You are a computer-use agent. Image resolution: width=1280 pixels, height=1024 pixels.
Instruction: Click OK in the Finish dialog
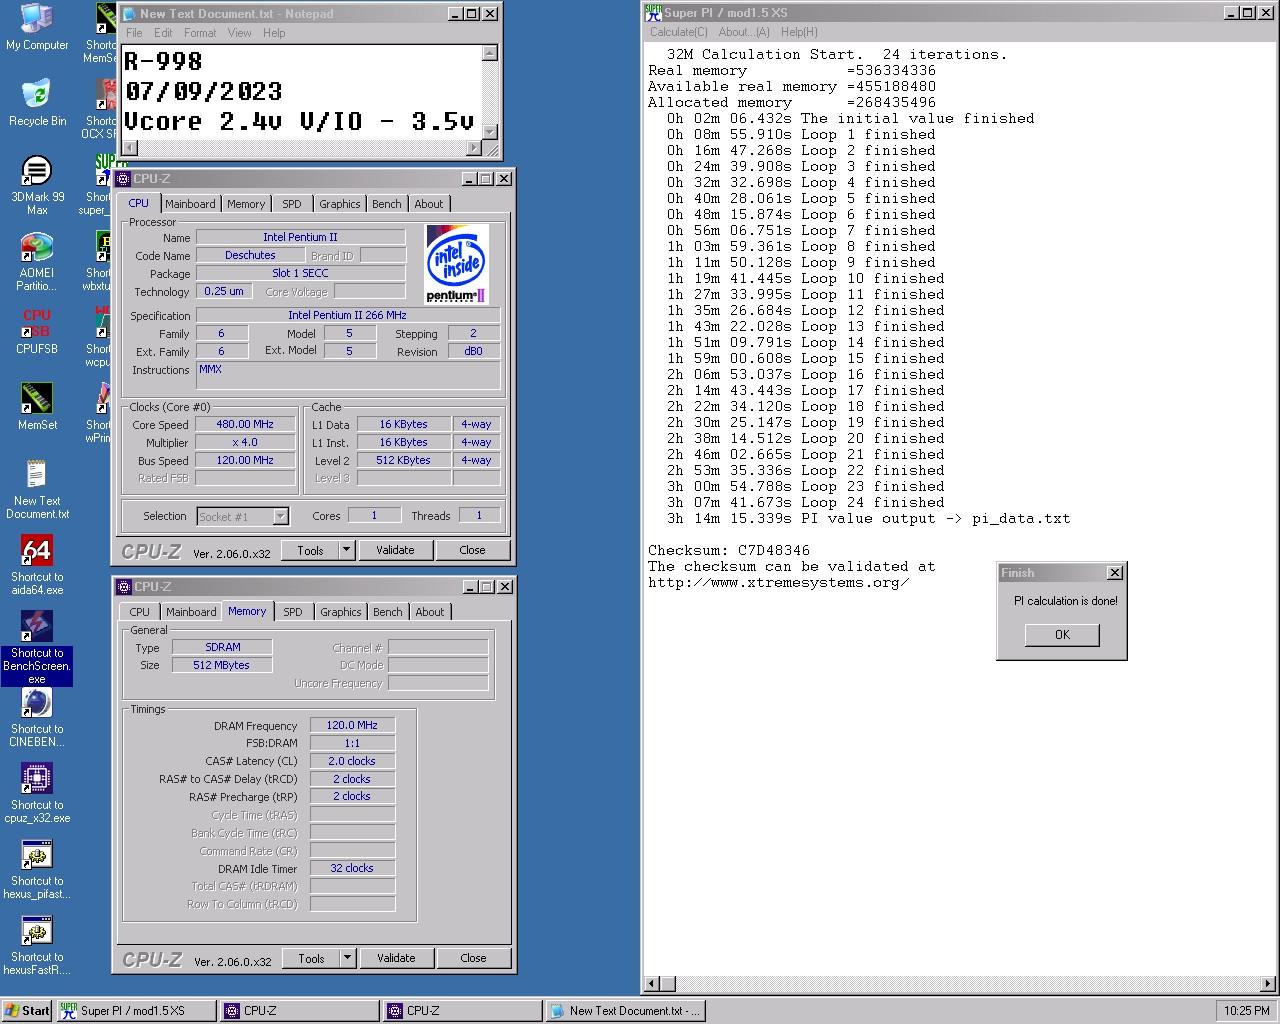coord(1062,635)
